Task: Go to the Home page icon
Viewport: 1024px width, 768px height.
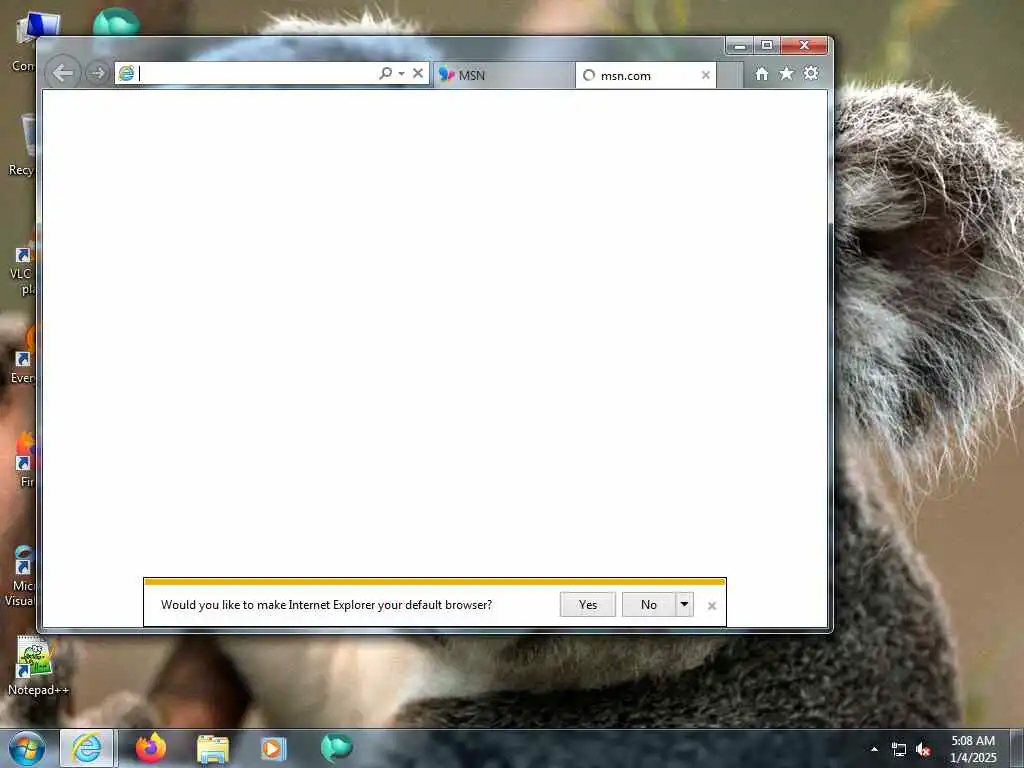Action: click(761, 74)
